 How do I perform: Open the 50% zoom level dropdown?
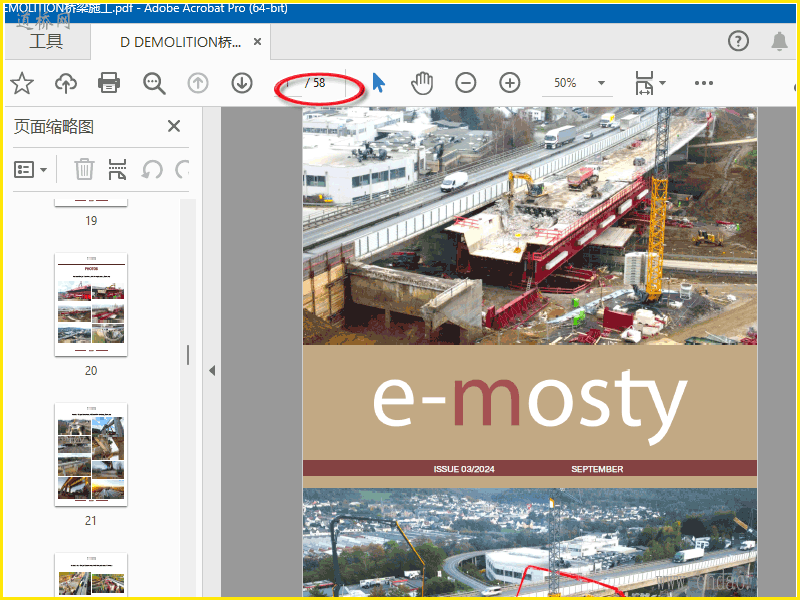(x=601, y=83)
